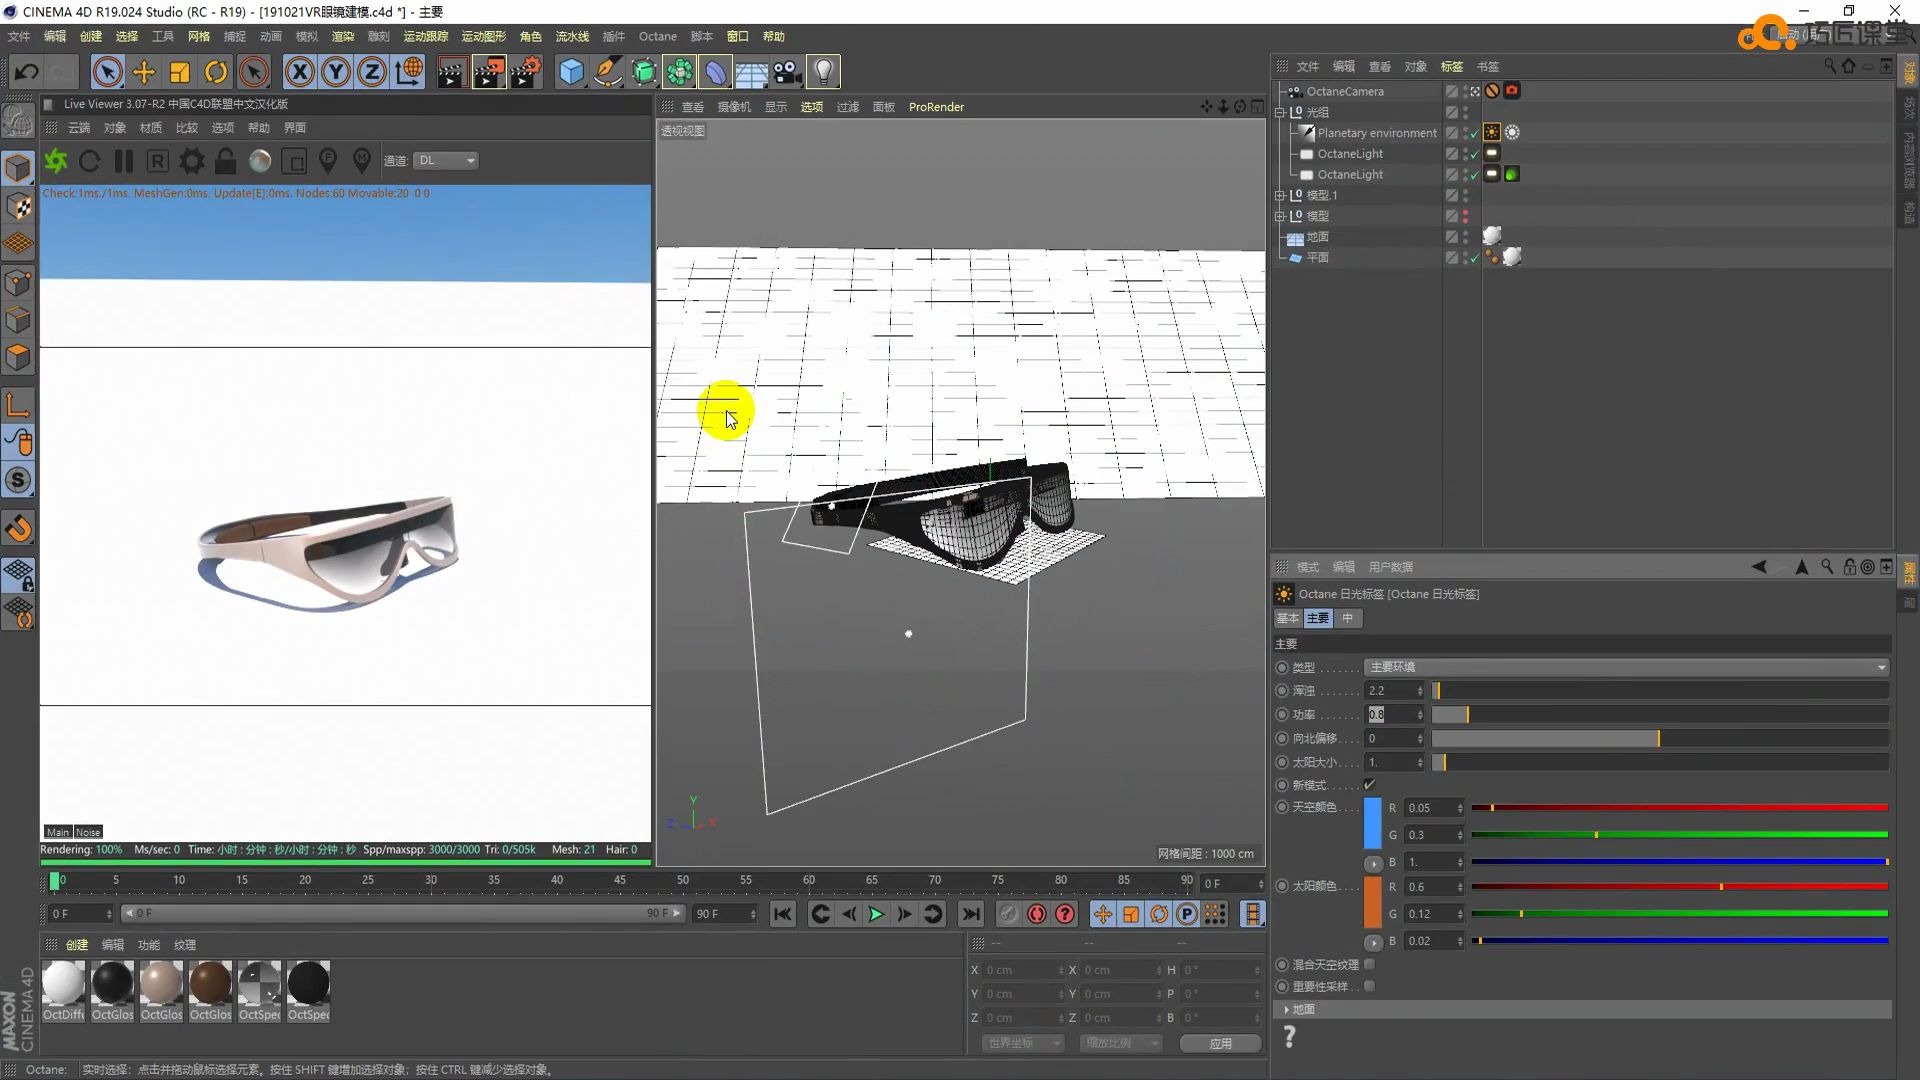Open the DL channel dropdown in Live Viewer
Image resolution: width=1920 pixels, height=1080 pixels.
pyautogui.click(x=446, y=160)
